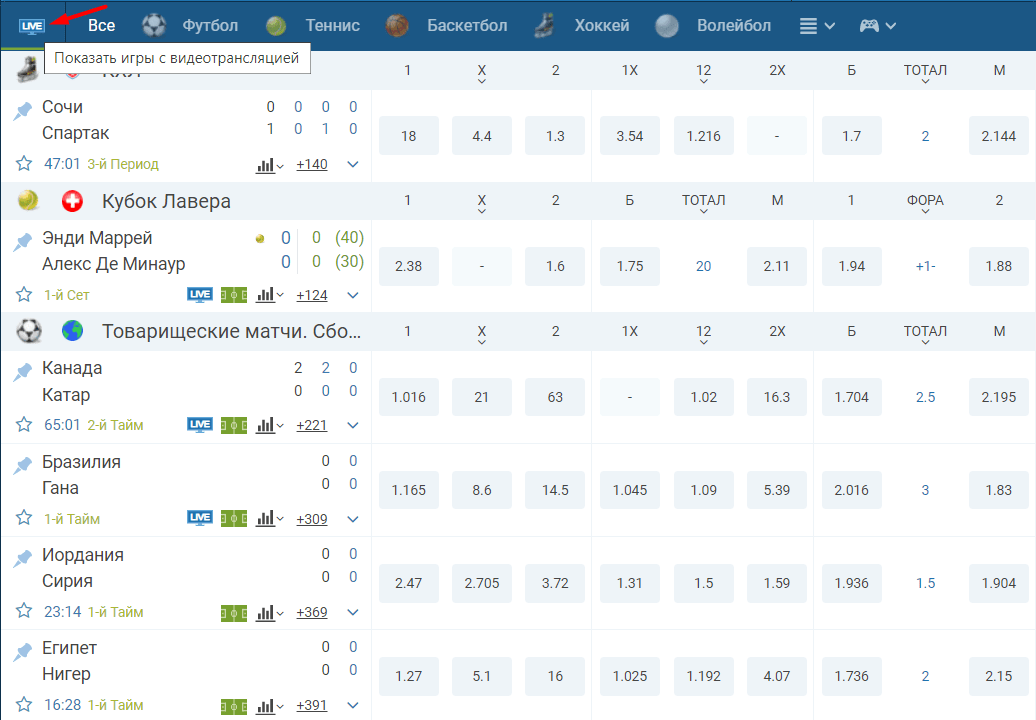This screenshot has height=720, width=1036.
Task: Pin the Канада vs Катар match
Action: 22,372
